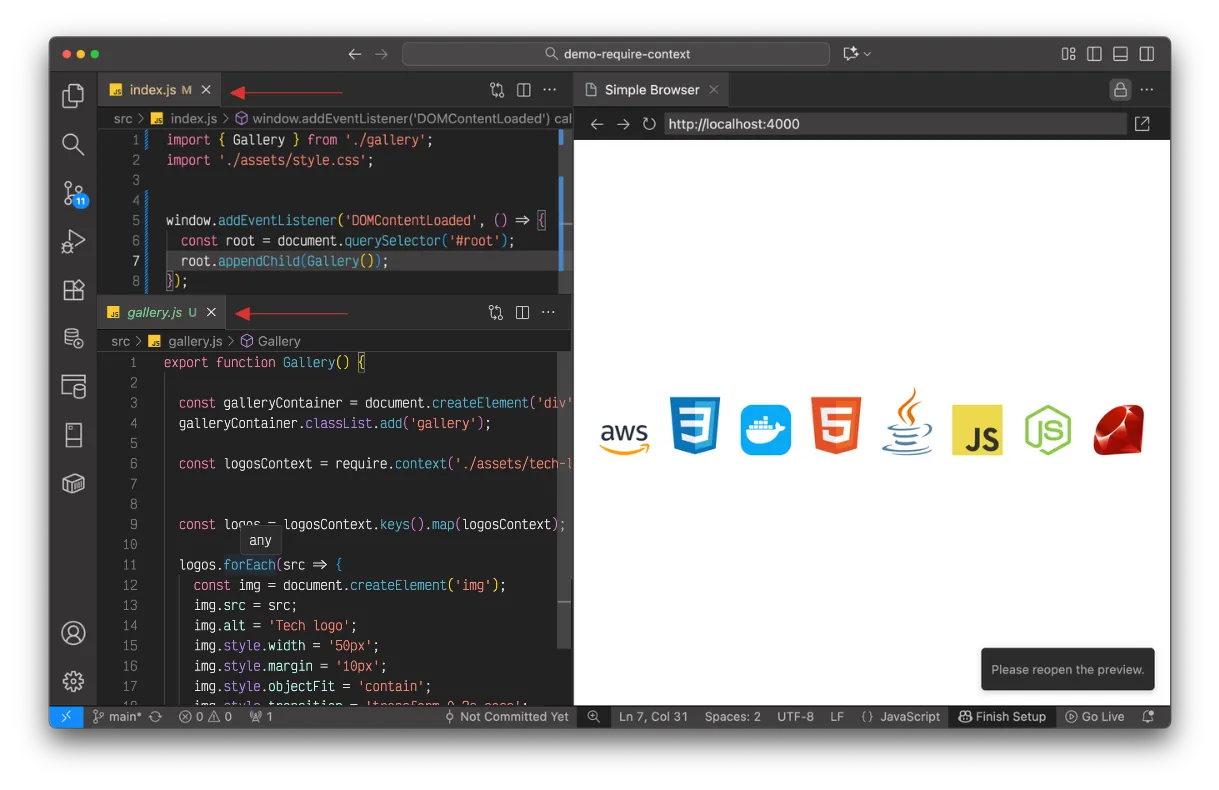Select the Simple Browser tab
Viewport: 1219px width, 790px height.
(651, 90)
